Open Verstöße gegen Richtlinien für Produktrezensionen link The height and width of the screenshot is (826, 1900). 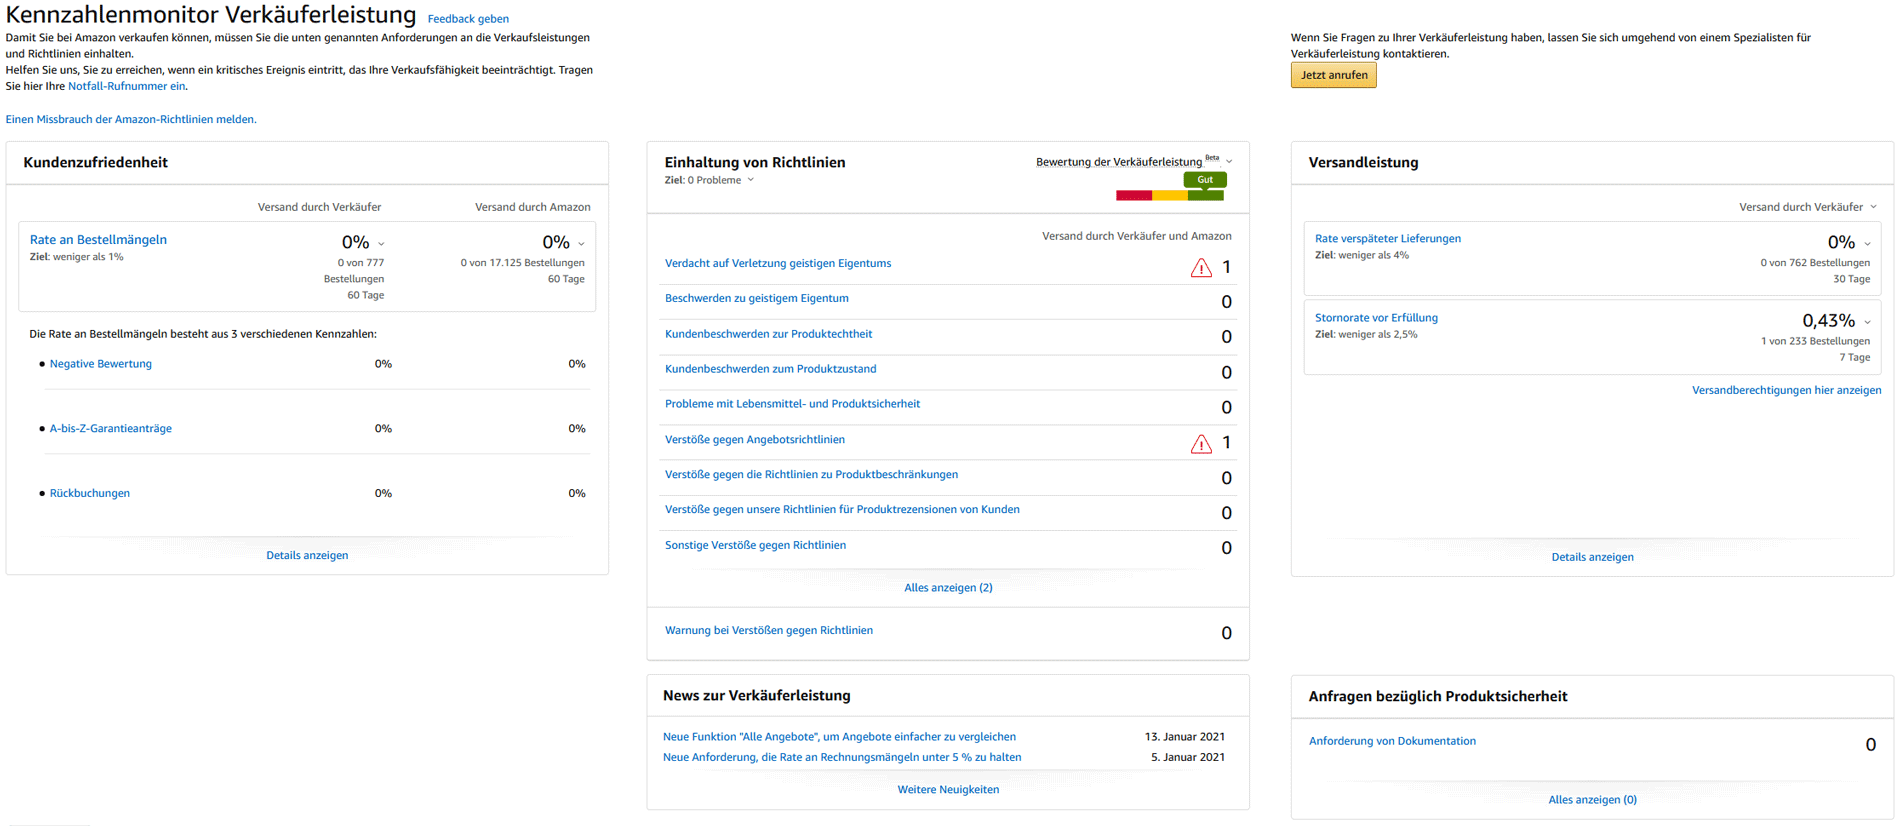[842, 510]
